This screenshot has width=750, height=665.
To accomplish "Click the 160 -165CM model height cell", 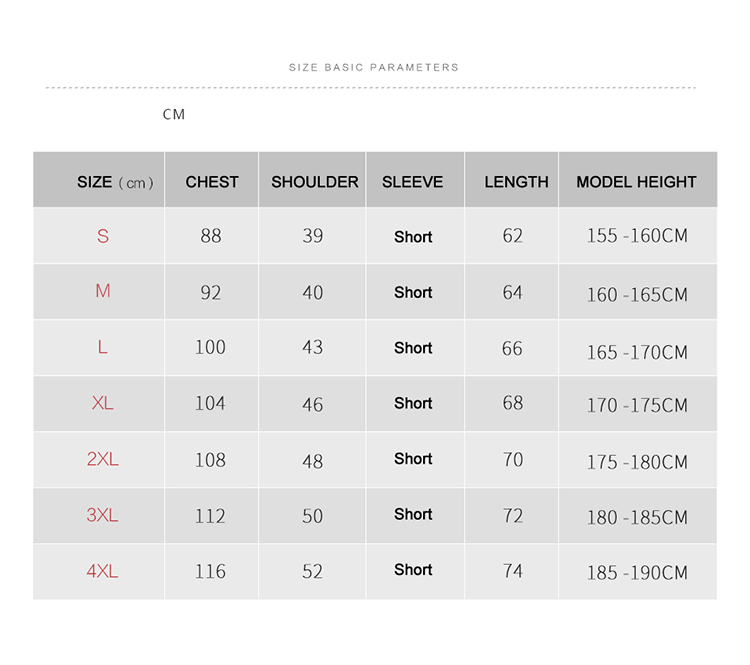I will pos(637,295).
